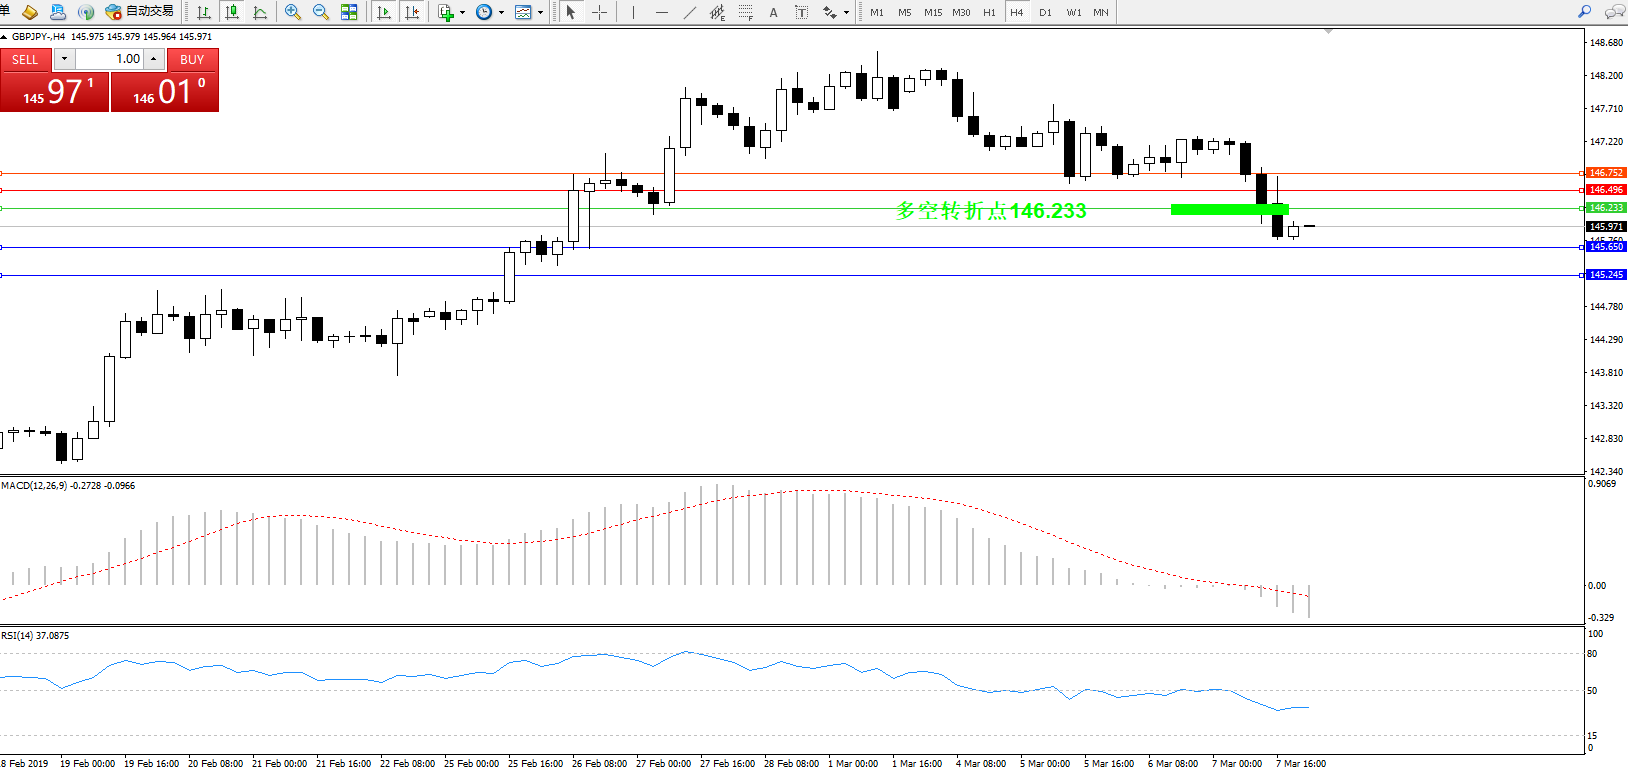The width and height of the screenshot is (1628, 773).
Task: Zoom in on the chart
Action: coord(292,12)
